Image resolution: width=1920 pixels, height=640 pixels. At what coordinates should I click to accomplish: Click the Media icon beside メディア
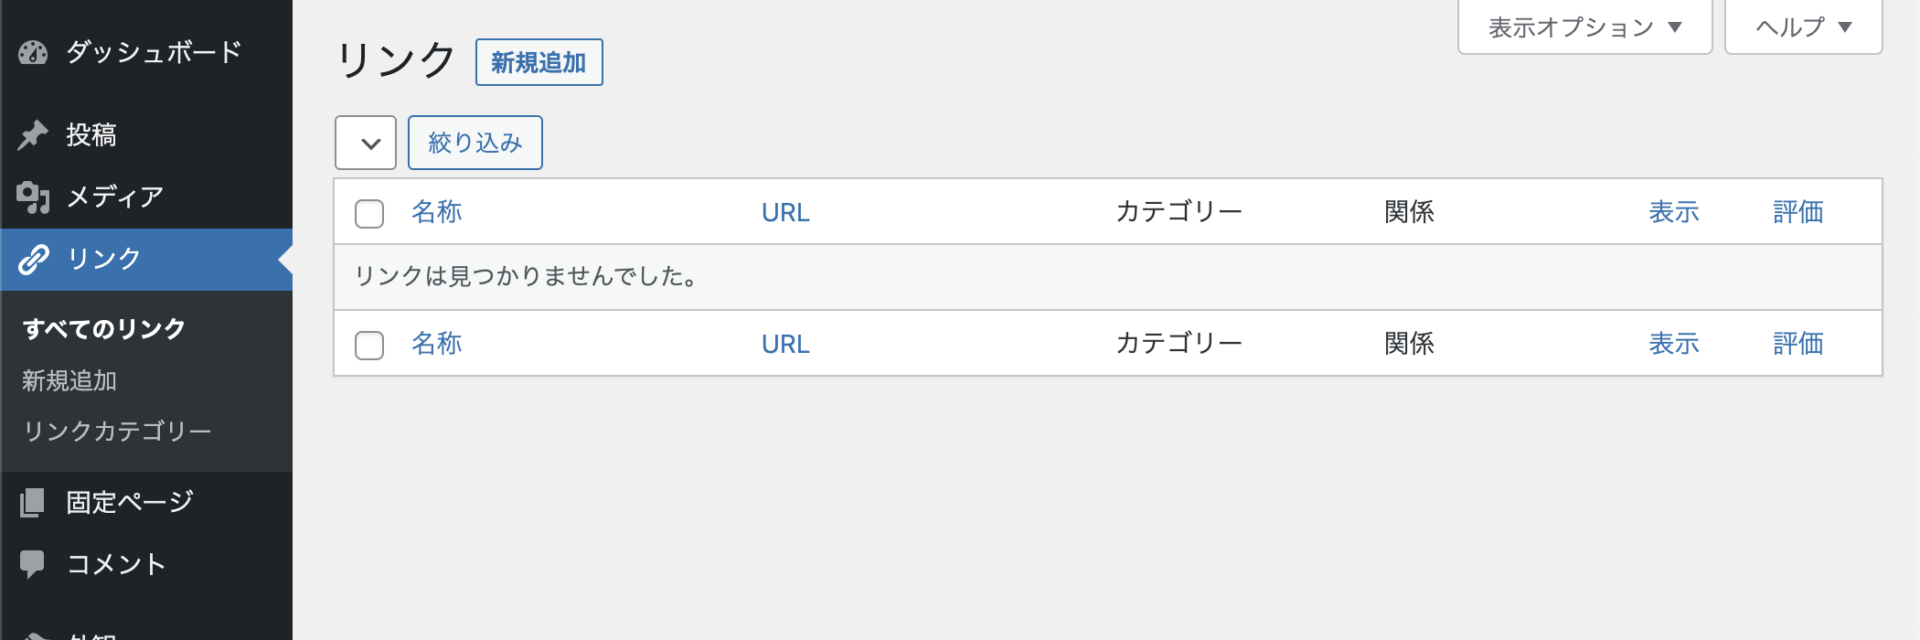coord(33,197)
